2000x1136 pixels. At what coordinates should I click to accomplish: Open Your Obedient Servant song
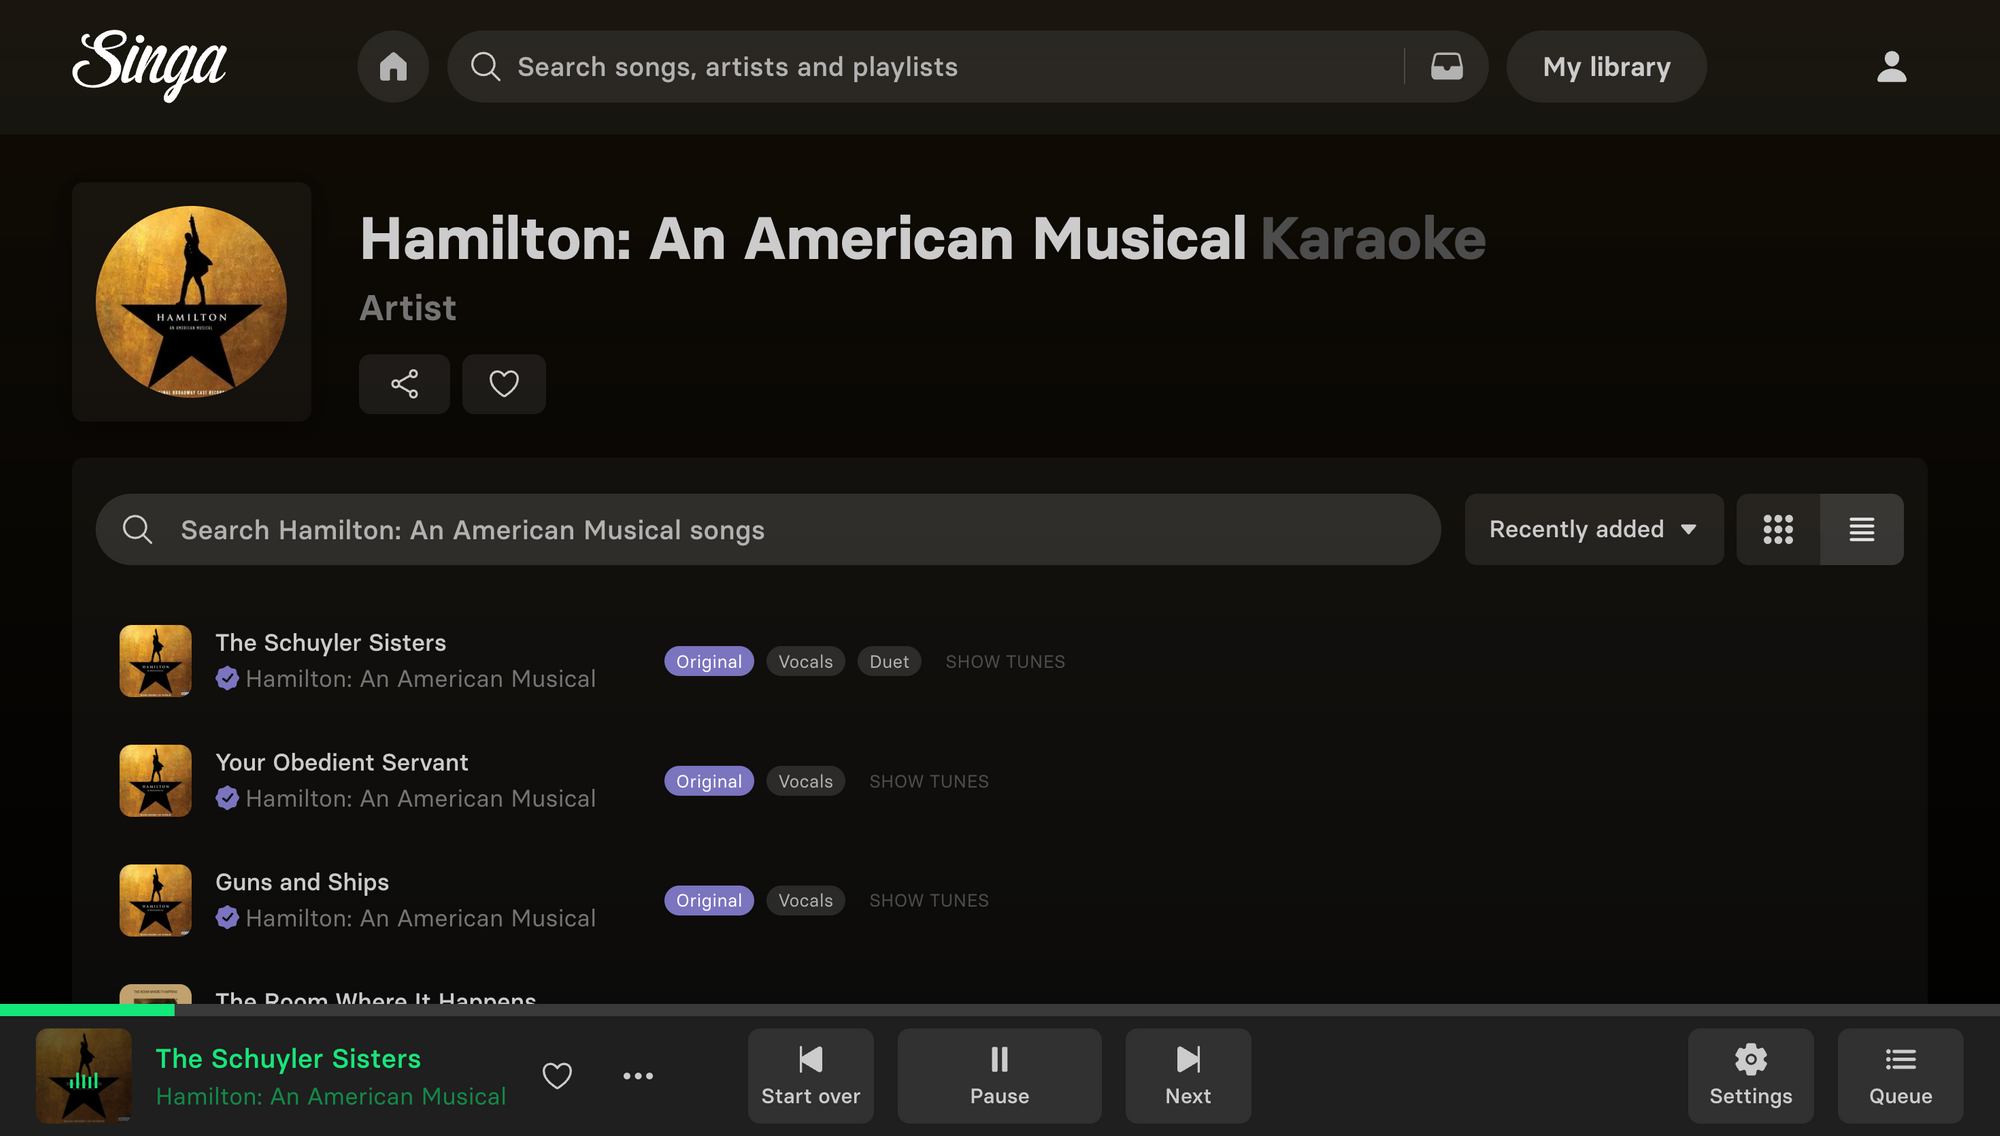pos(342,763)
